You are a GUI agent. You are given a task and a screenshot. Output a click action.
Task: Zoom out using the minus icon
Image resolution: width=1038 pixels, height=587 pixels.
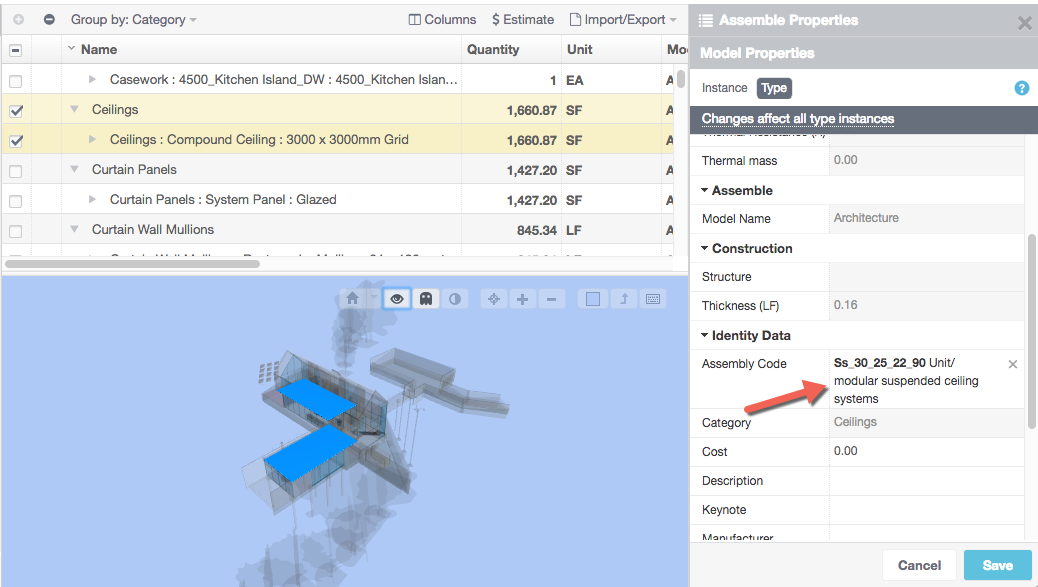[x=551, y=298]
